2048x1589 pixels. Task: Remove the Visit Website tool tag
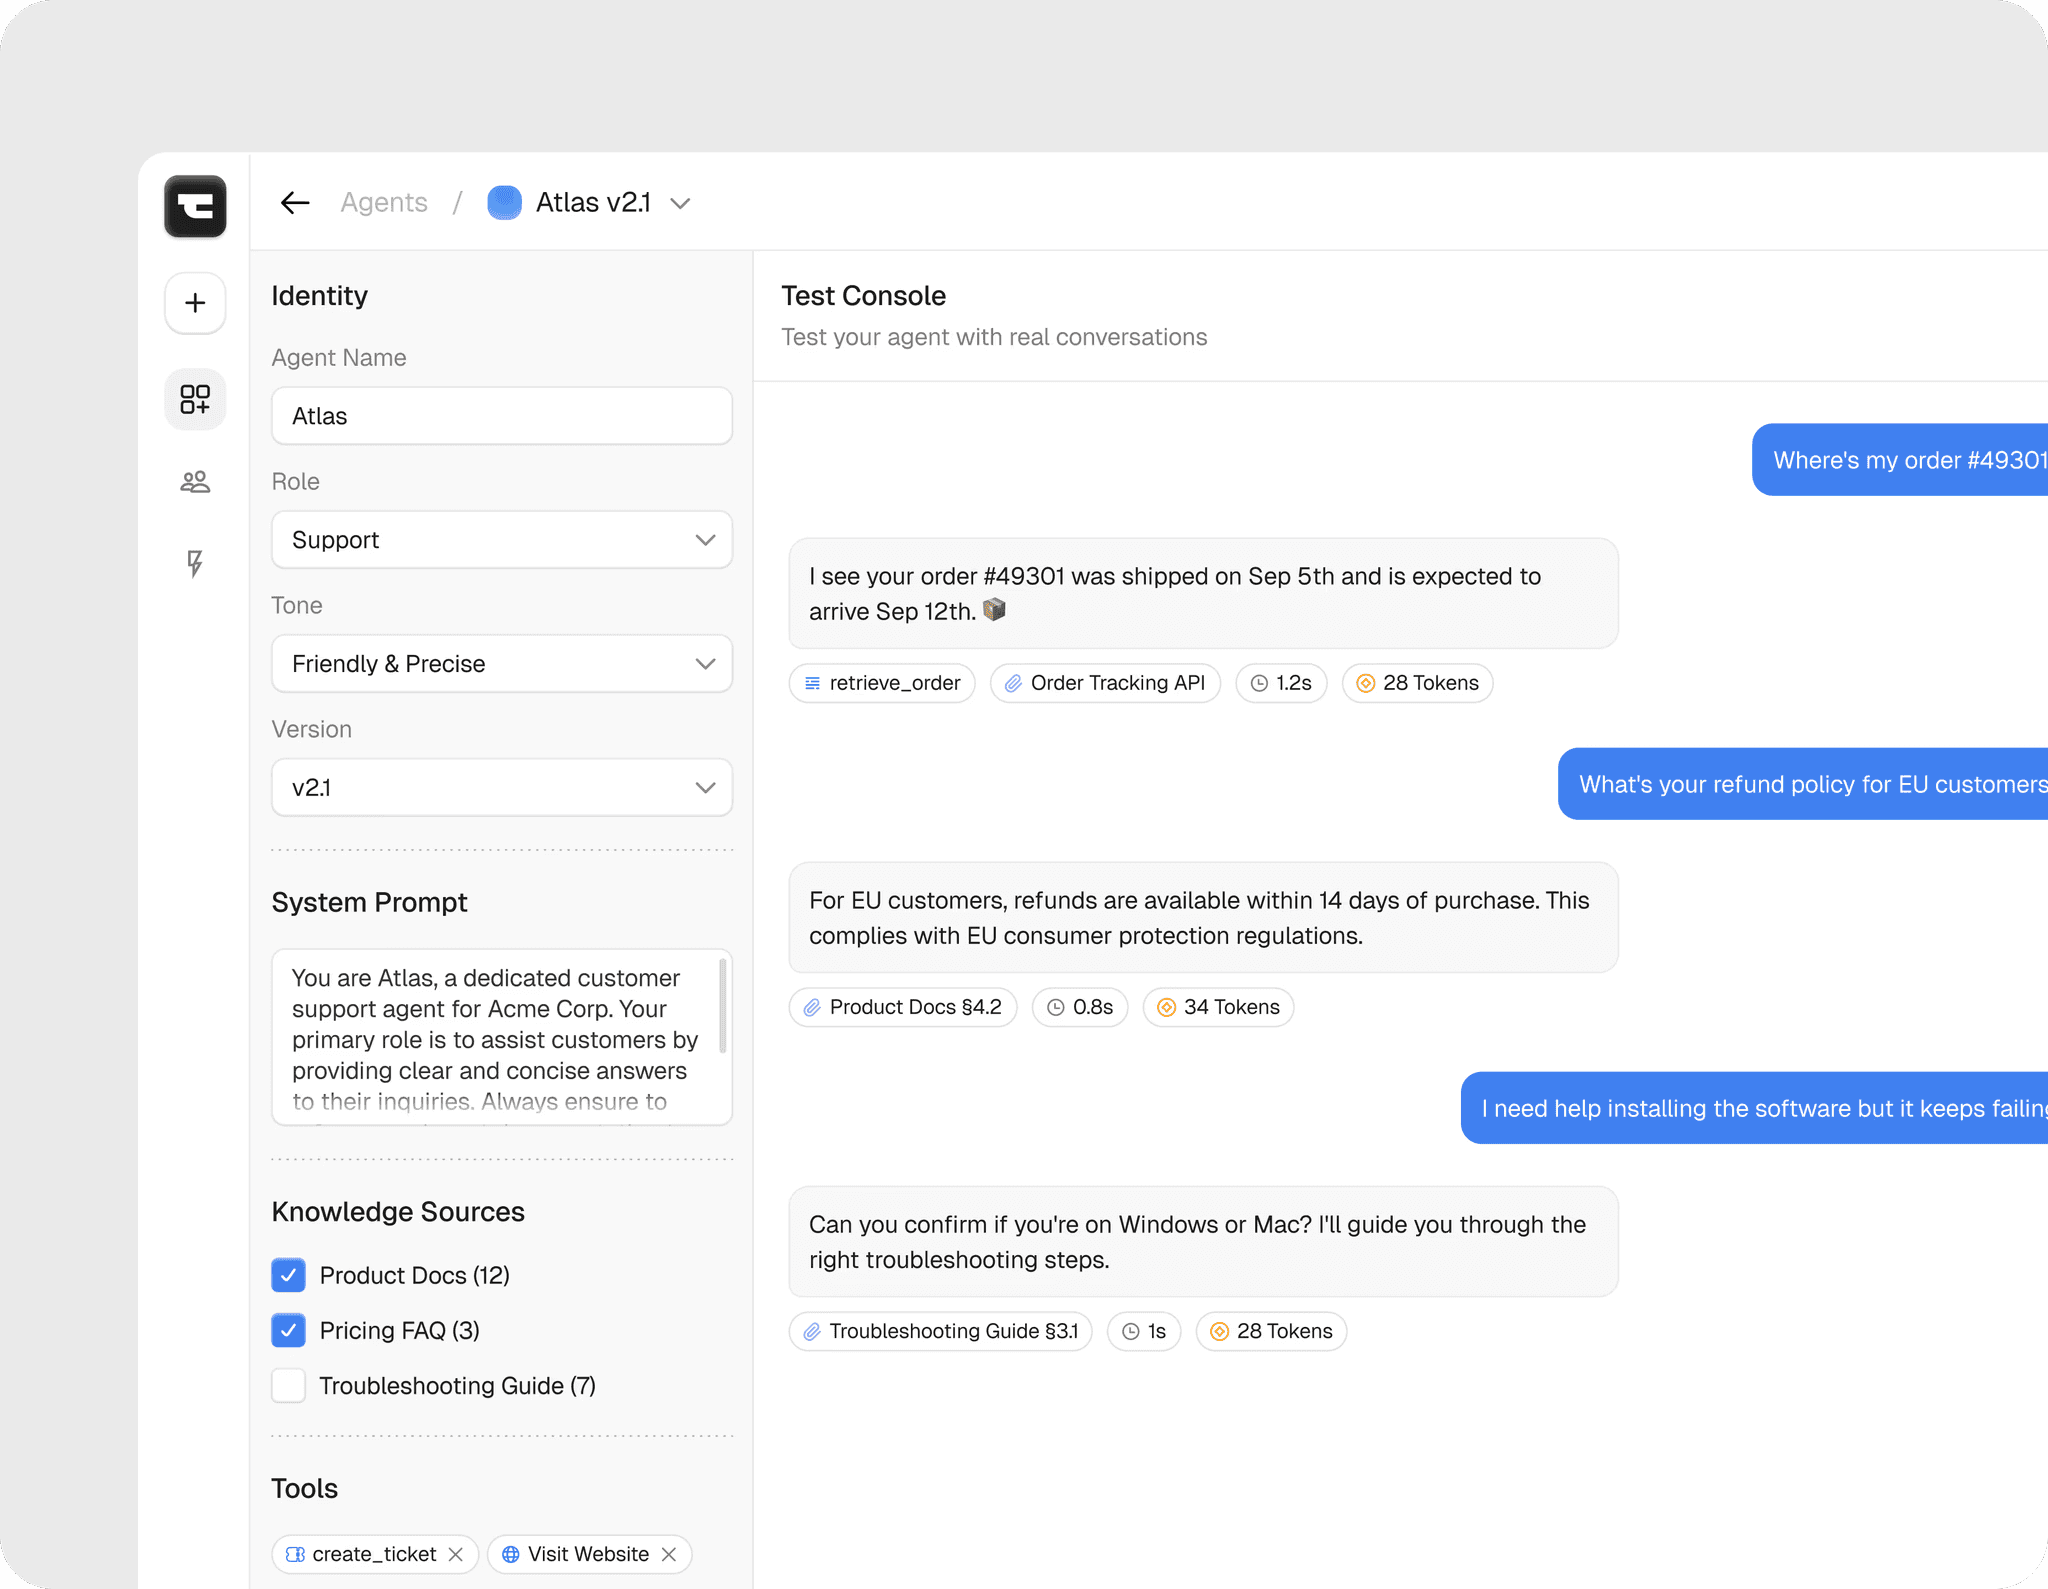[x=669, y=1554]
